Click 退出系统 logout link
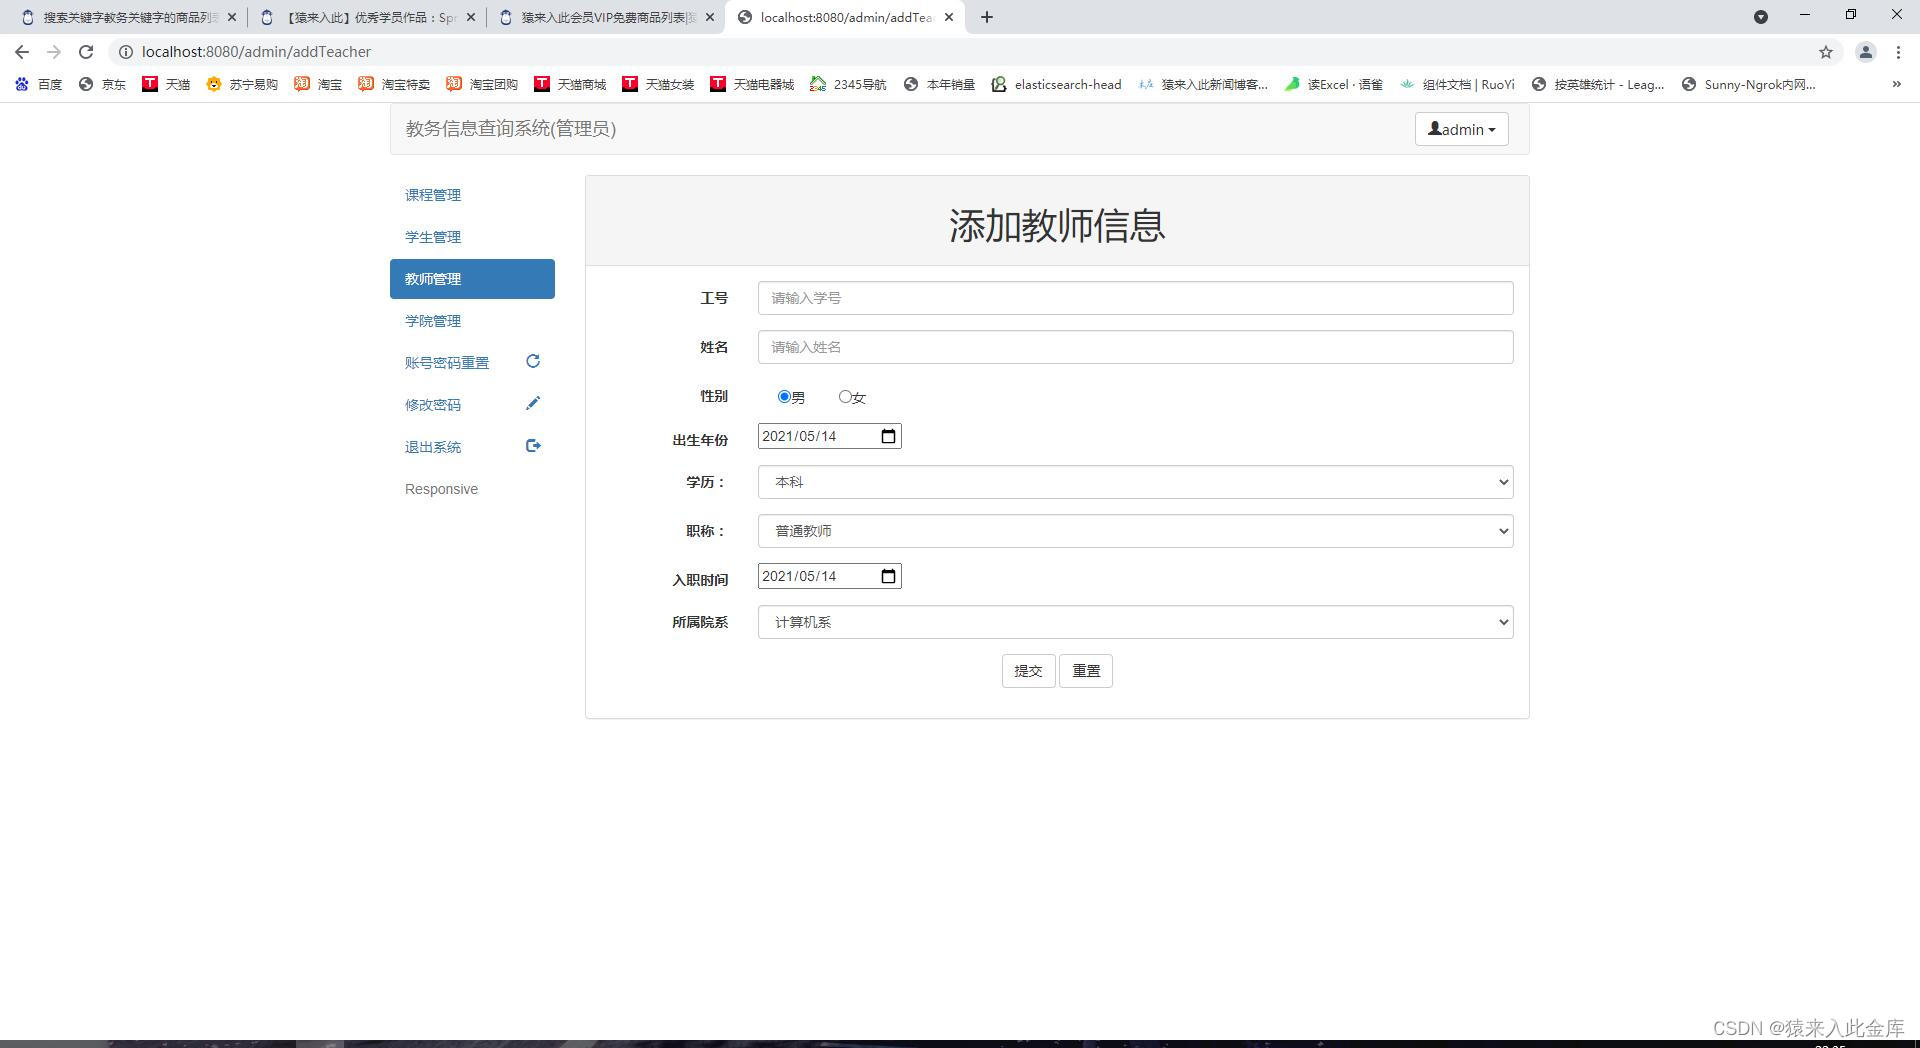Viewport: 1920px width, 1048px height. 433,447
